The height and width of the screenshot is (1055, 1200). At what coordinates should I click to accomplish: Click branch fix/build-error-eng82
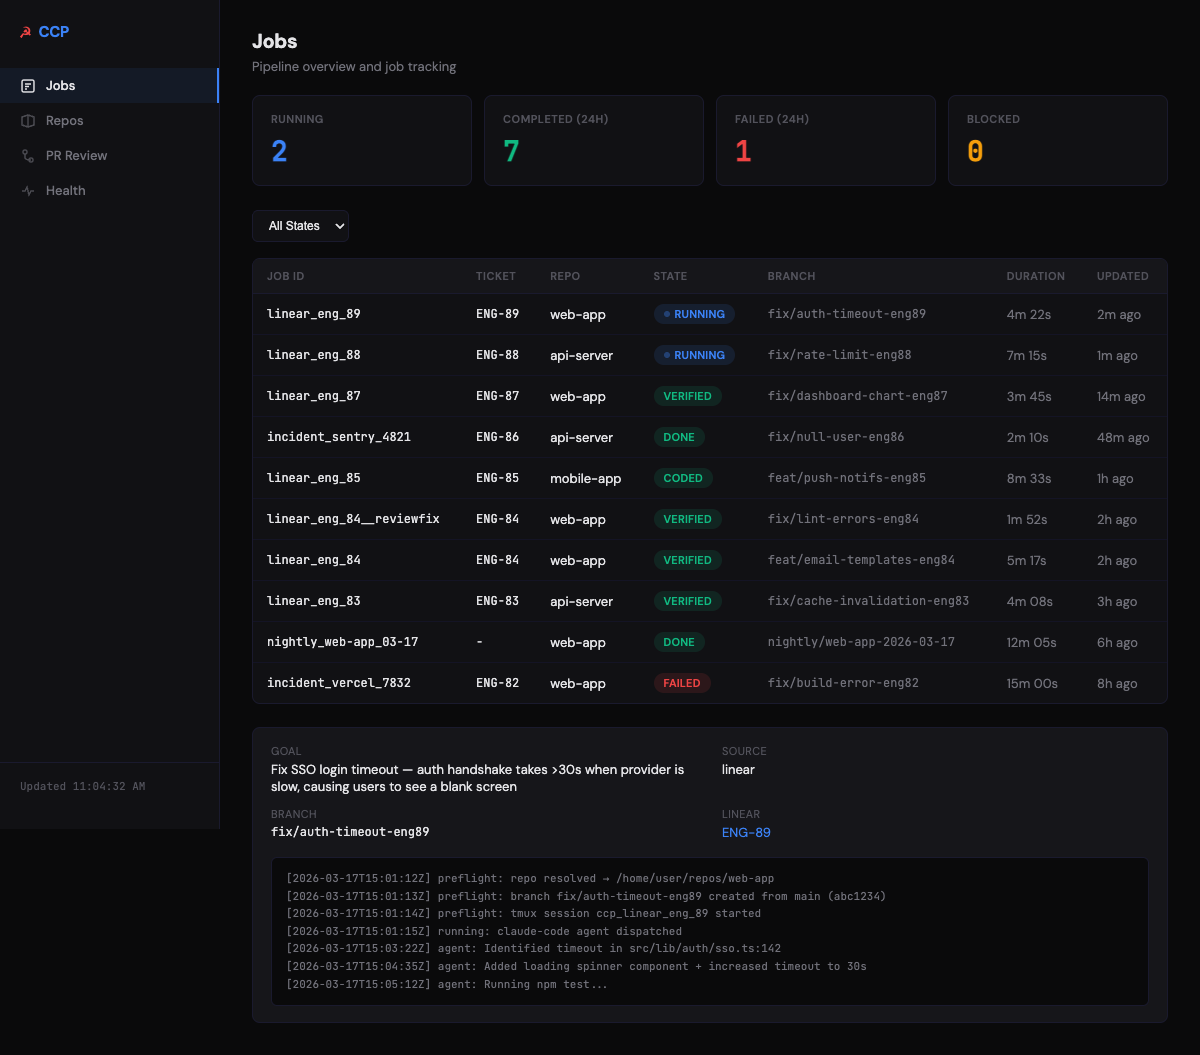tap(843, 683)
